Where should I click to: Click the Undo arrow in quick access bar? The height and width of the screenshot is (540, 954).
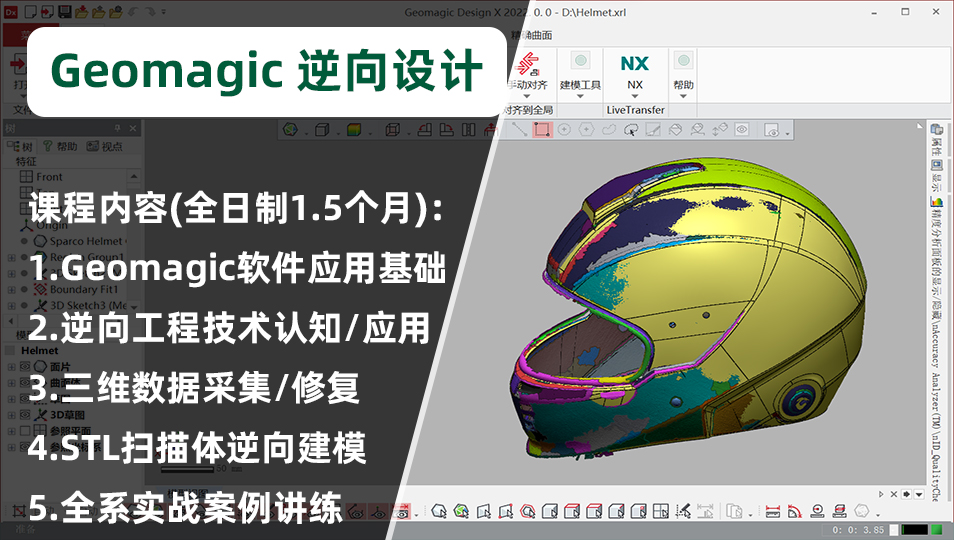click(x=133, y=12)
